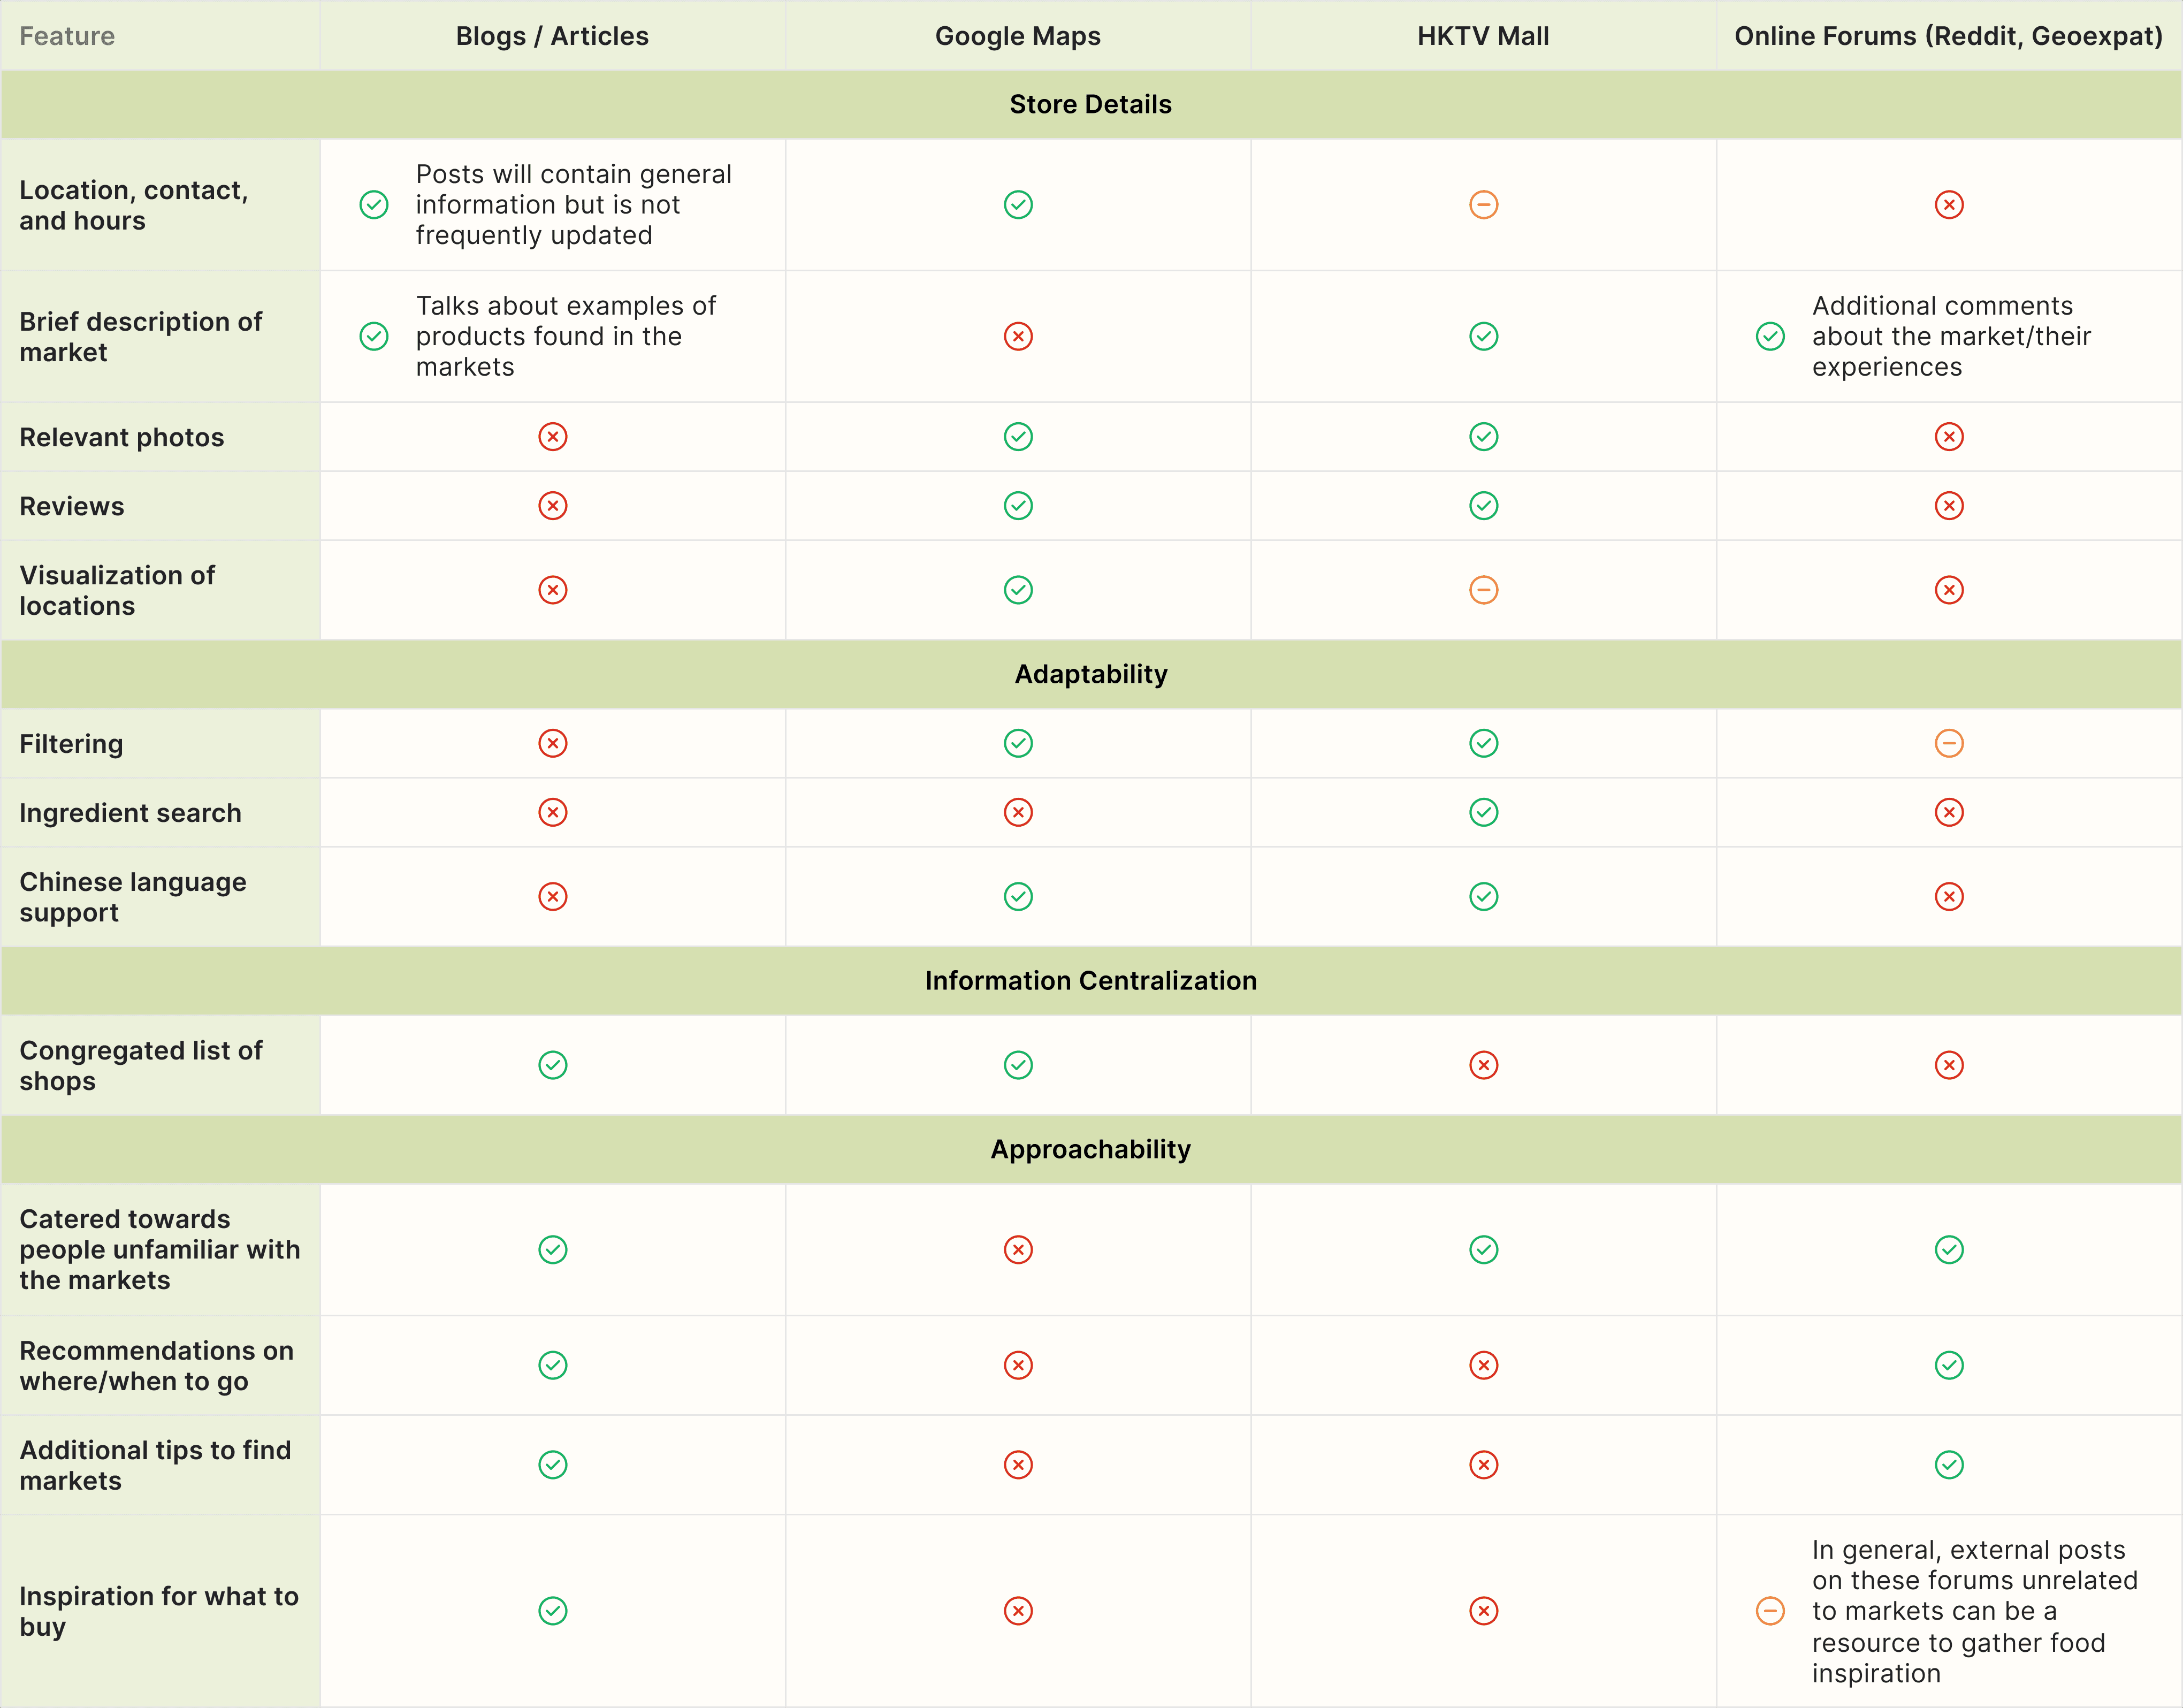Click the red cross for Google Maps Catered towards unfamiliar people
This screenshot has width=2183, height=1708.
tap(1018, 1250)
